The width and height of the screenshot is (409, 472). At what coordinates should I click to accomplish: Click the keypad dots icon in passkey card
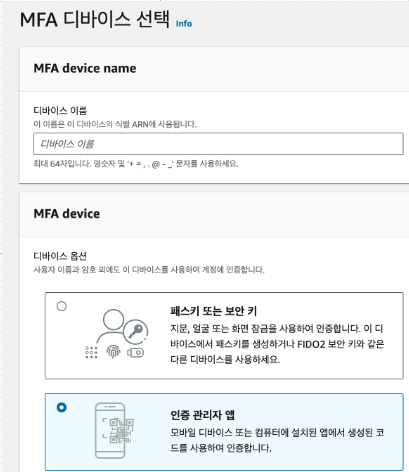click(91, 352)
